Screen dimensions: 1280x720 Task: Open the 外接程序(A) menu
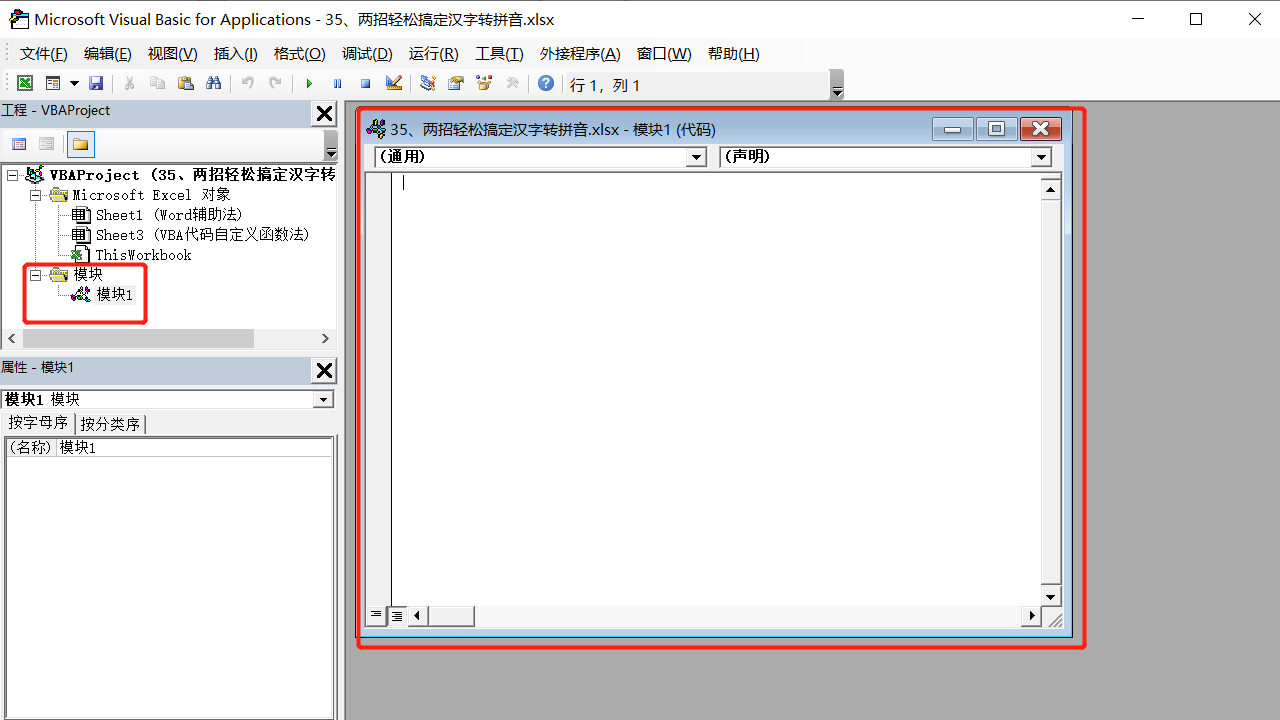coord(580,54)
